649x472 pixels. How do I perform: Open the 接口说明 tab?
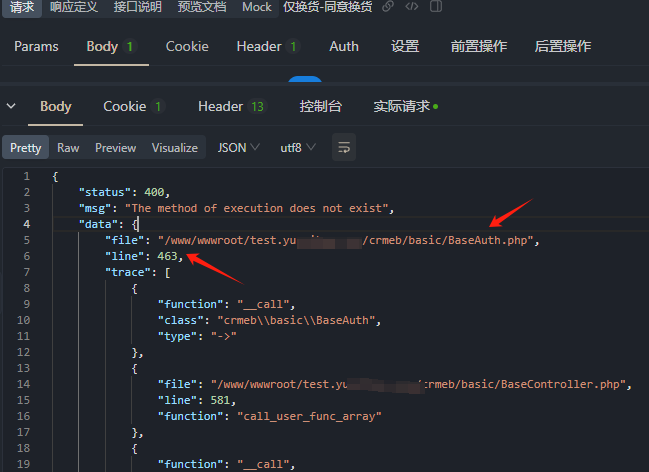tap(137, 7)
